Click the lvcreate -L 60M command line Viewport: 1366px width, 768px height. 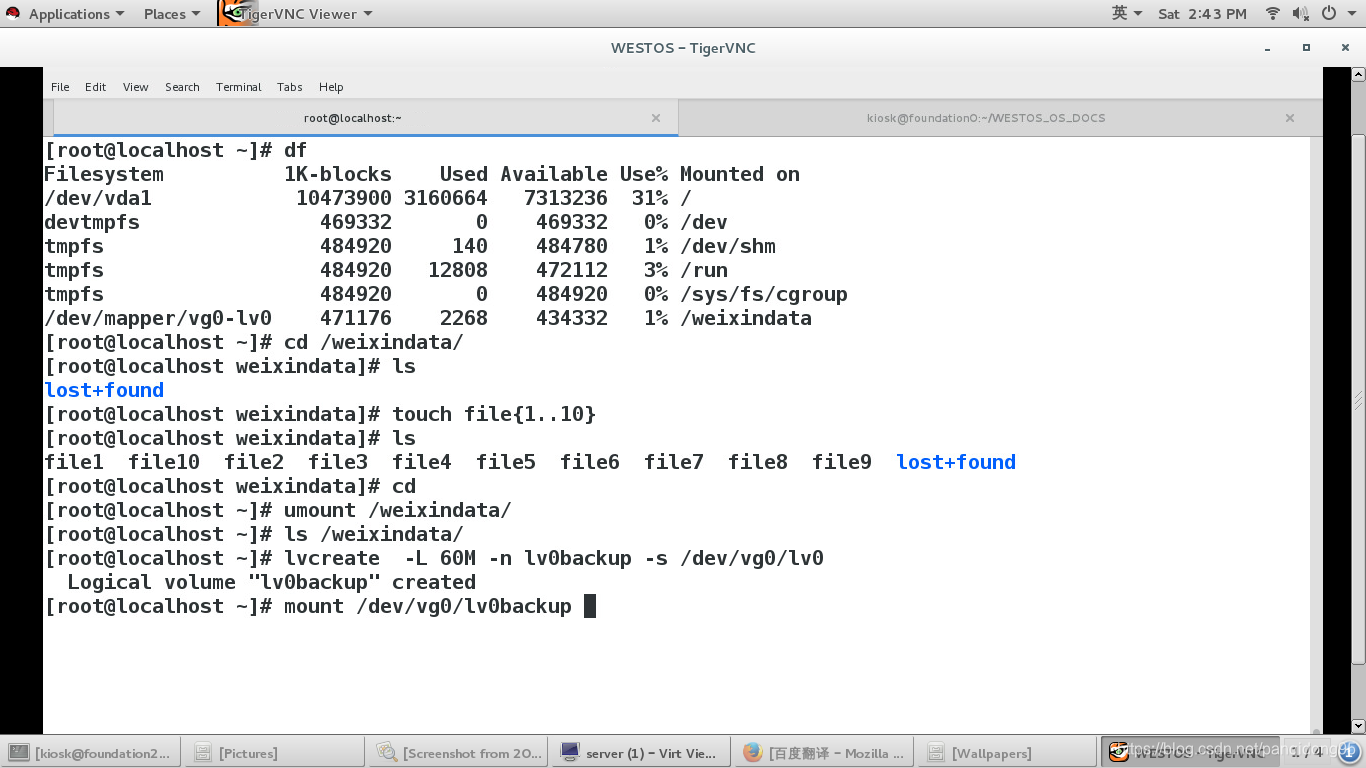coord(434,558)
